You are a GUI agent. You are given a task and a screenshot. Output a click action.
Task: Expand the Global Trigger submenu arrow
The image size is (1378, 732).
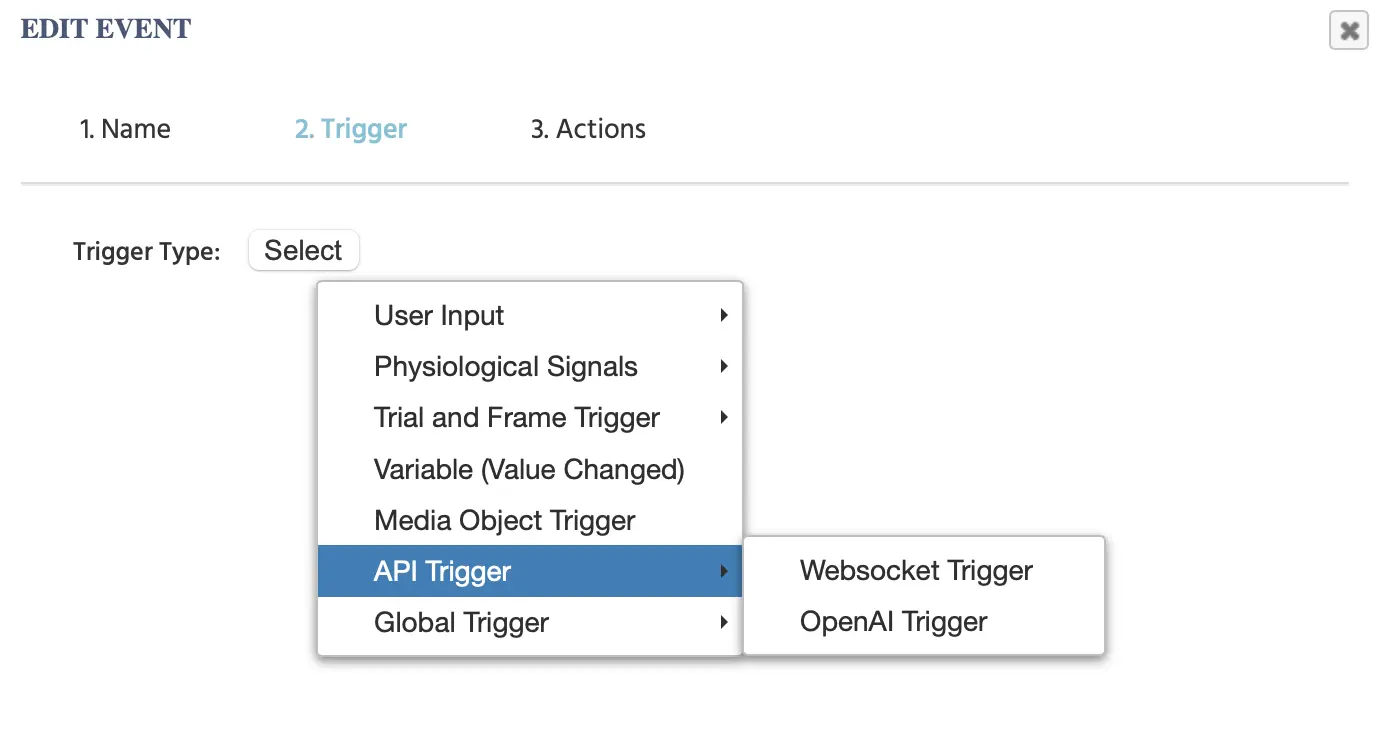[723, 623]
